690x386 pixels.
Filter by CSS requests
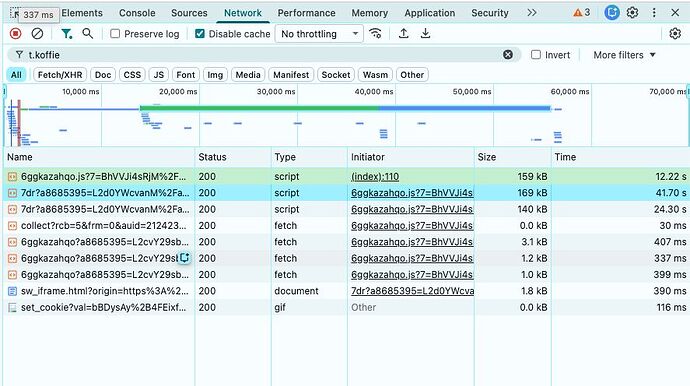coord(132,75)
